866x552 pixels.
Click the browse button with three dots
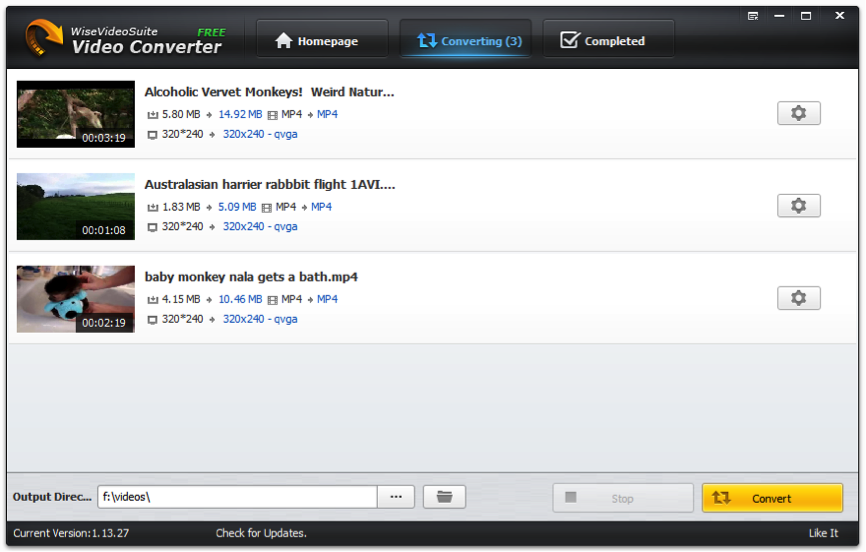coord(395,497)
